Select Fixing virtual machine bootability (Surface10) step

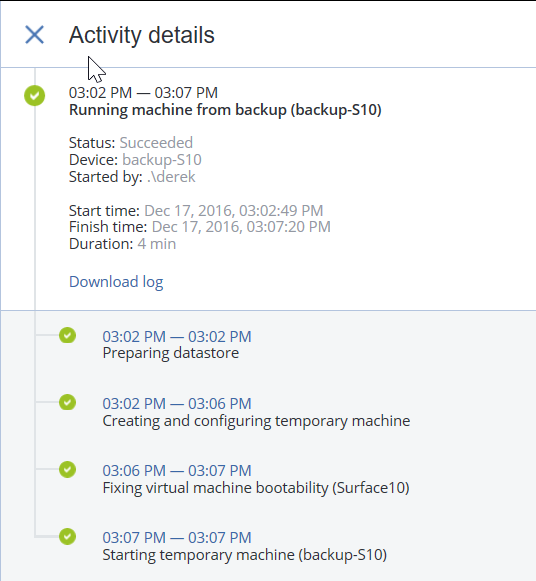(256, 488)
